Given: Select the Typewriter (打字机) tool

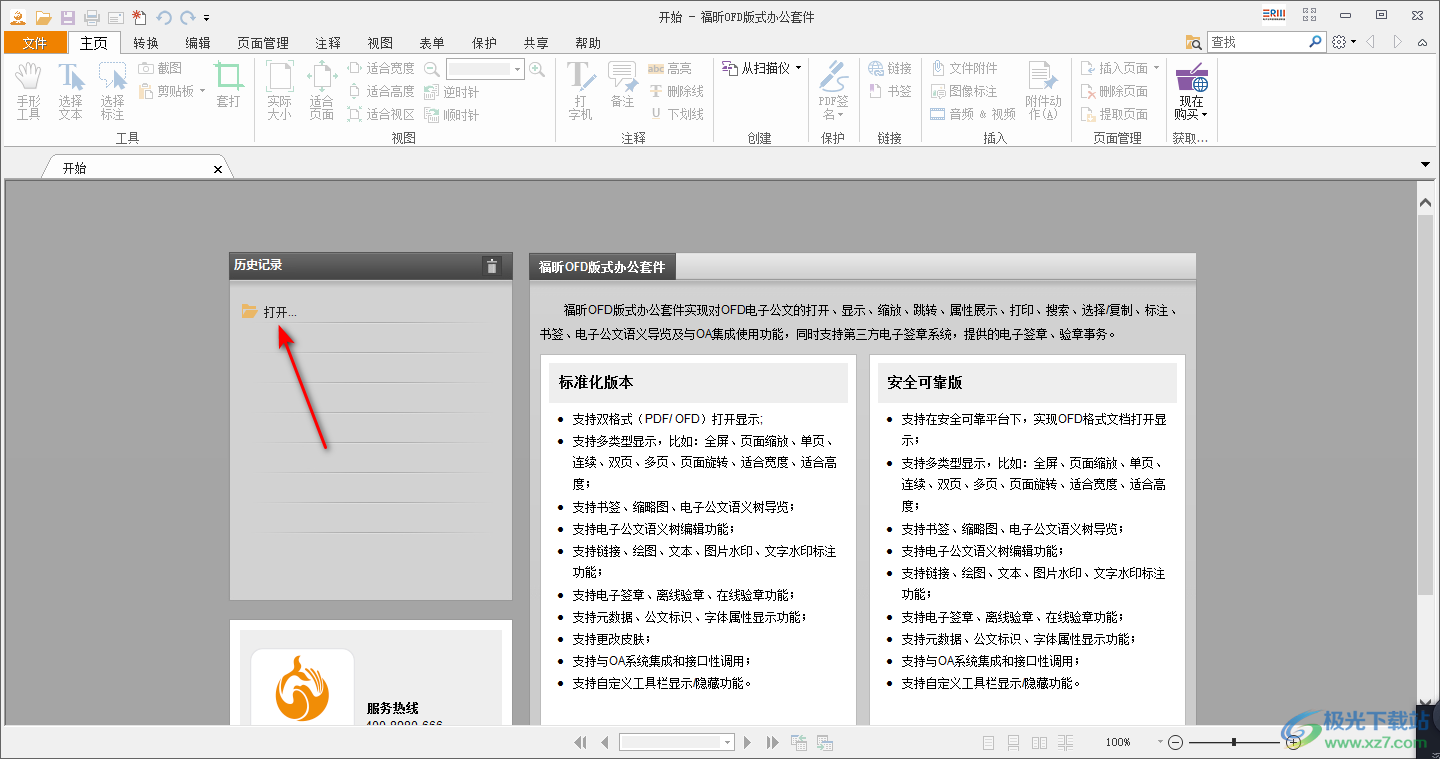Looking at the screenshot, I should tap(581, 91).
